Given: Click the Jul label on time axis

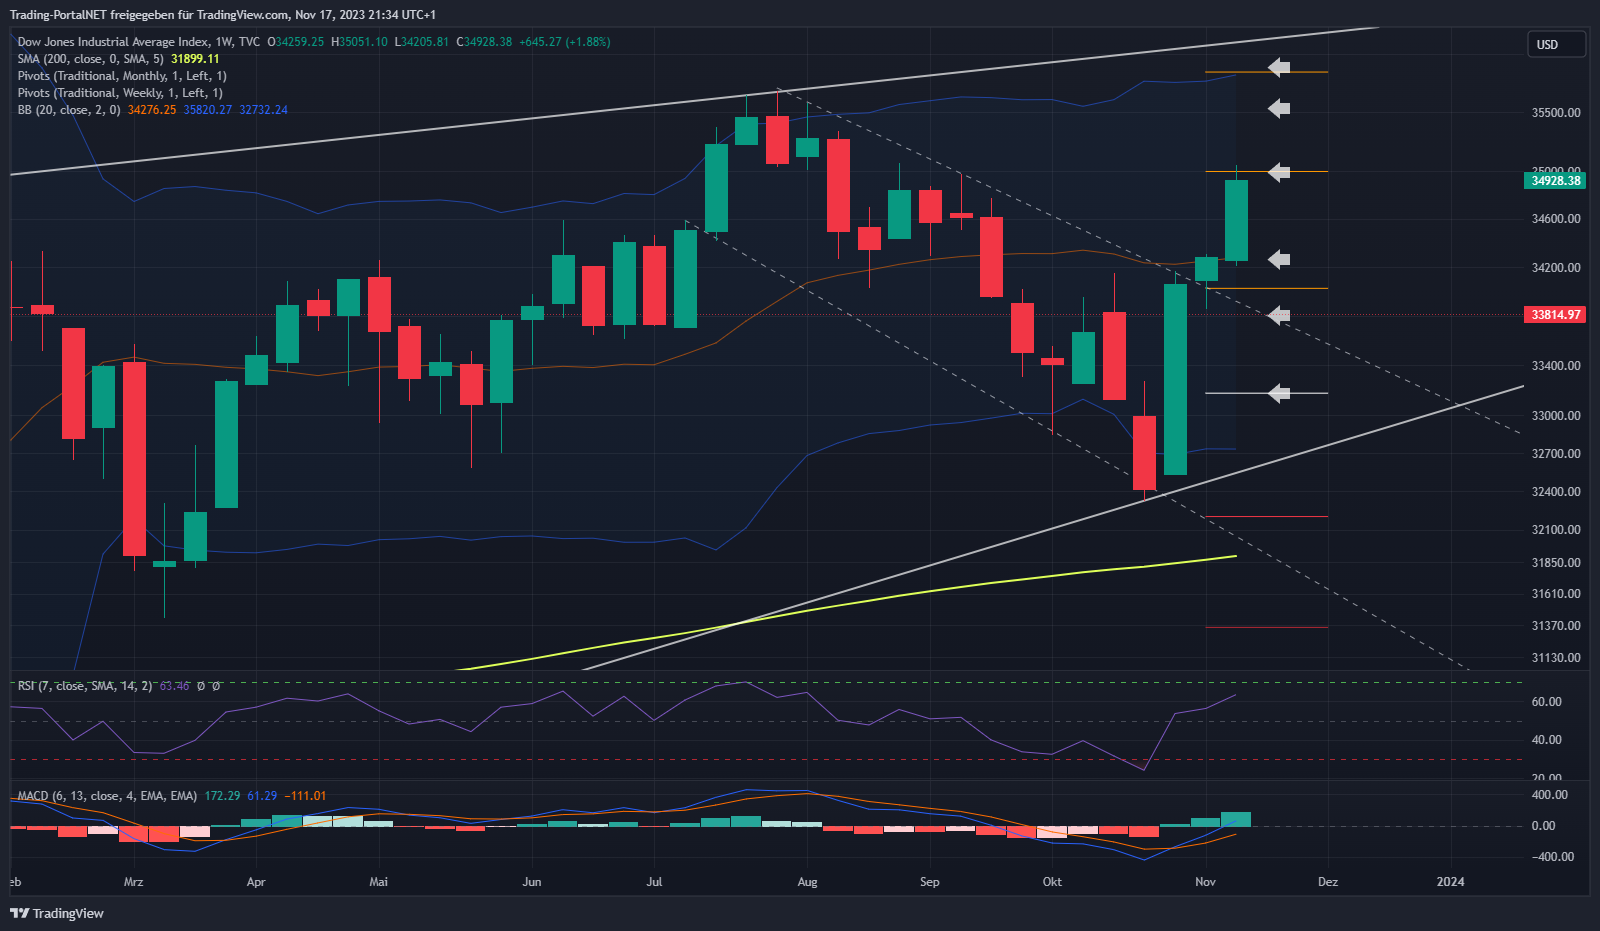Looking at the screenshot, I should [654, 882].
